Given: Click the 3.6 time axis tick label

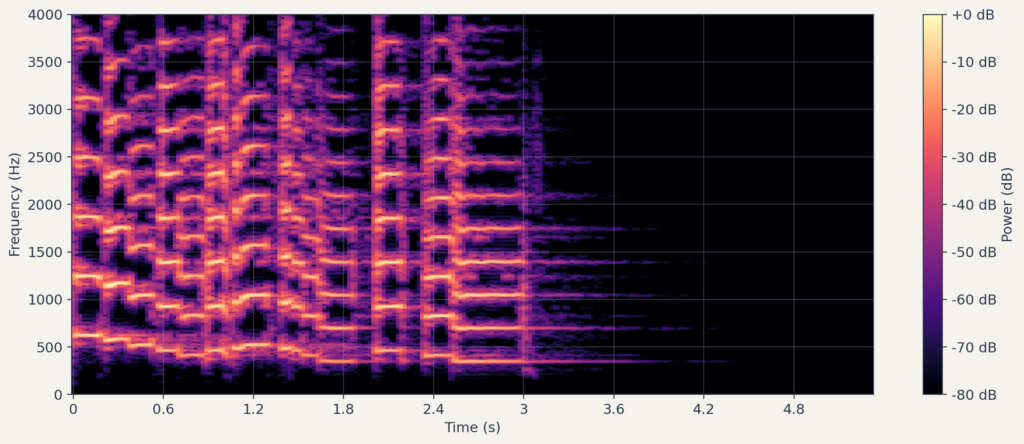Looking at the screenshot, I should point(613,409).
